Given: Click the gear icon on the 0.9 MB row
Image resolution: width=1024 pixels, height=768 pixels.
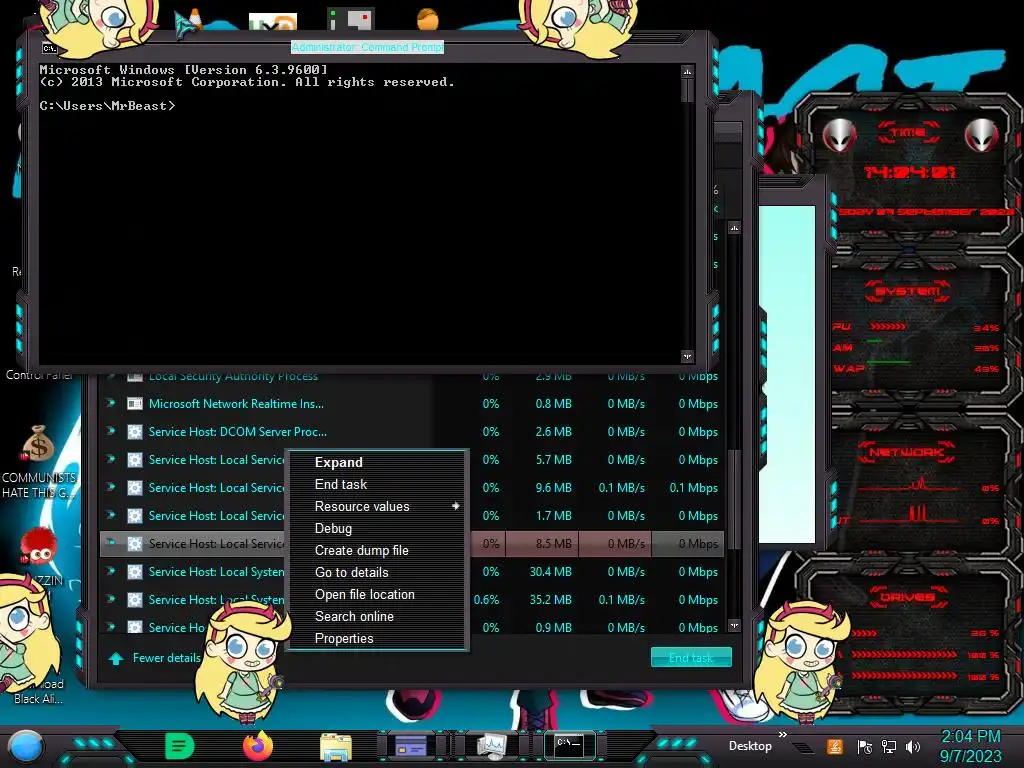Looking at the screenshot, I should coord(135,627).
